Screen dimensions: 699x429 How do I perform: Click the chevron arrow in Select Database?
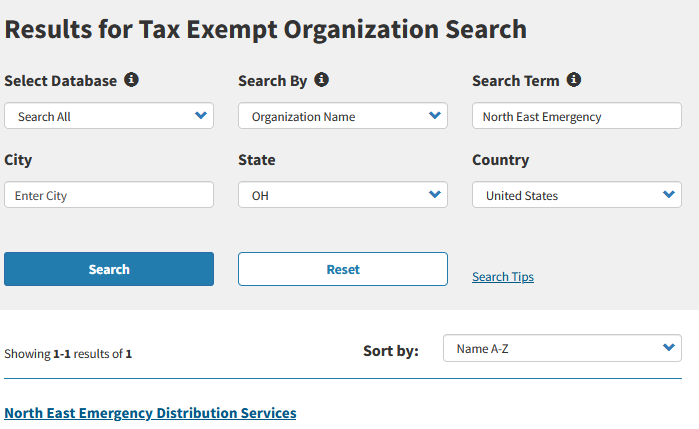point(201,116)
